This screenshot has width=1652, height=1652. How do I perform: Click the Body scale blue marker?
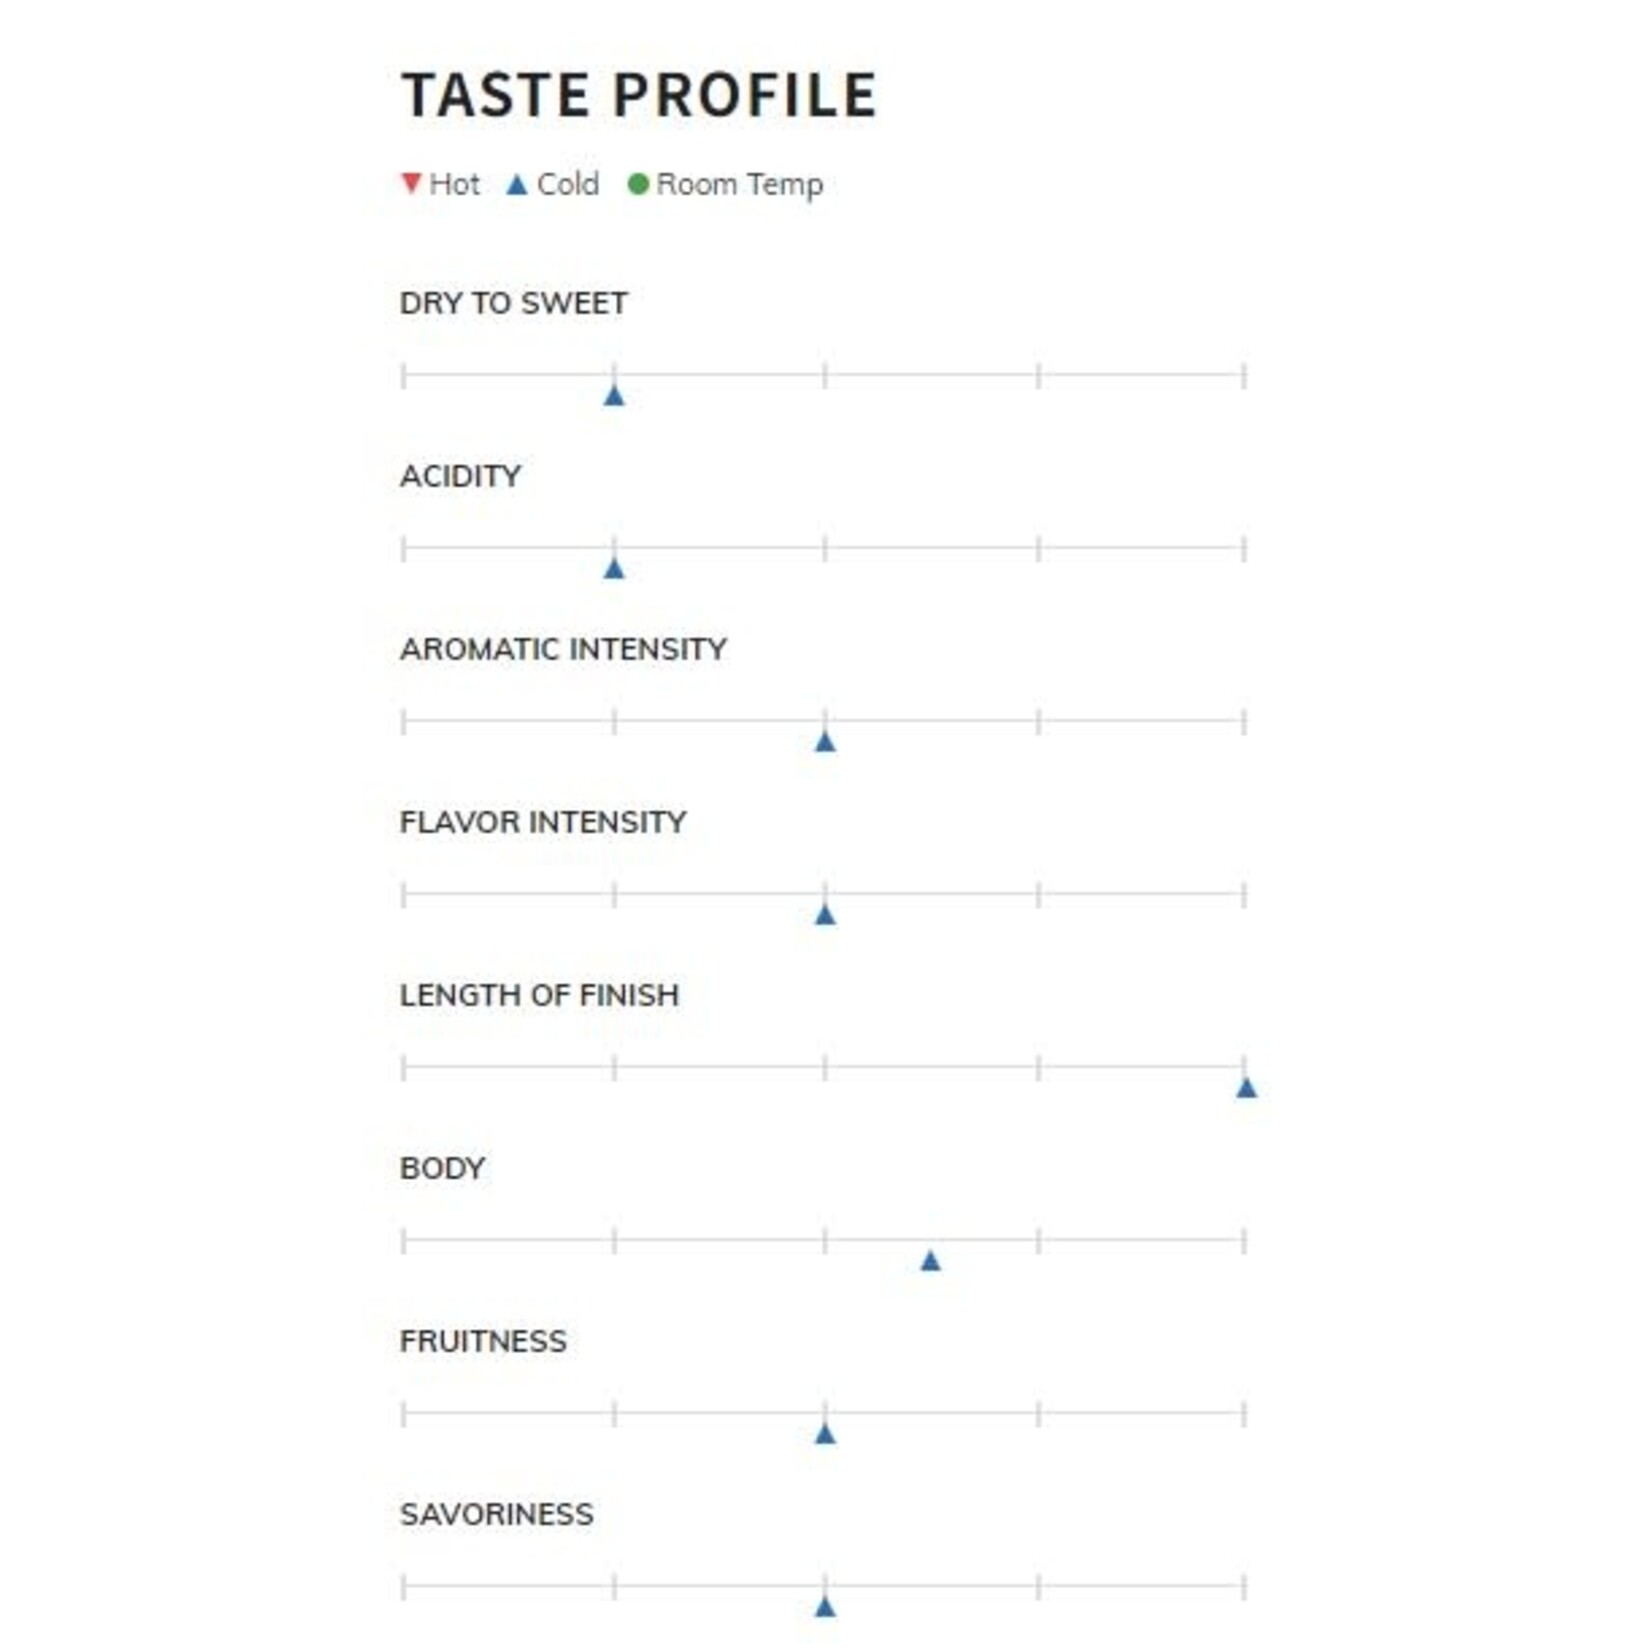click(x=930, y=1261)
